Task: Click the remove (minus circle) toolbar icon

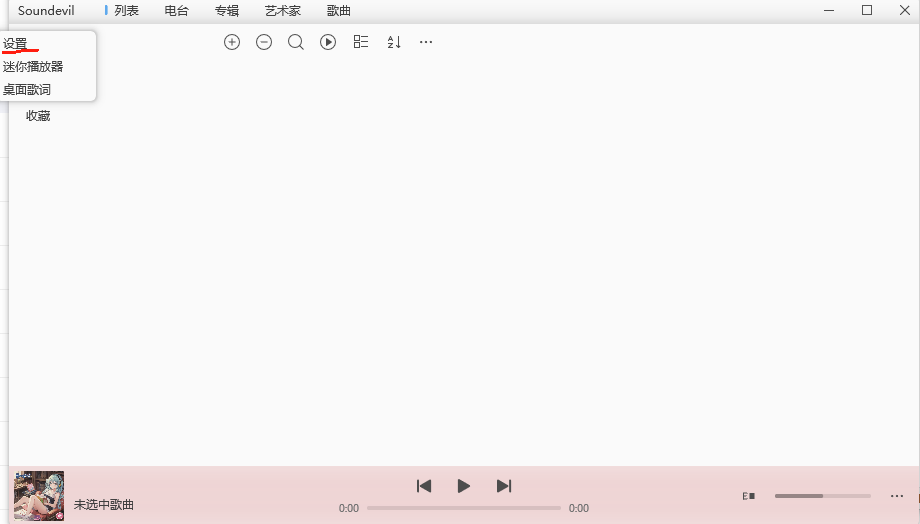Action: pyautogui.click(x=264, y=42)
